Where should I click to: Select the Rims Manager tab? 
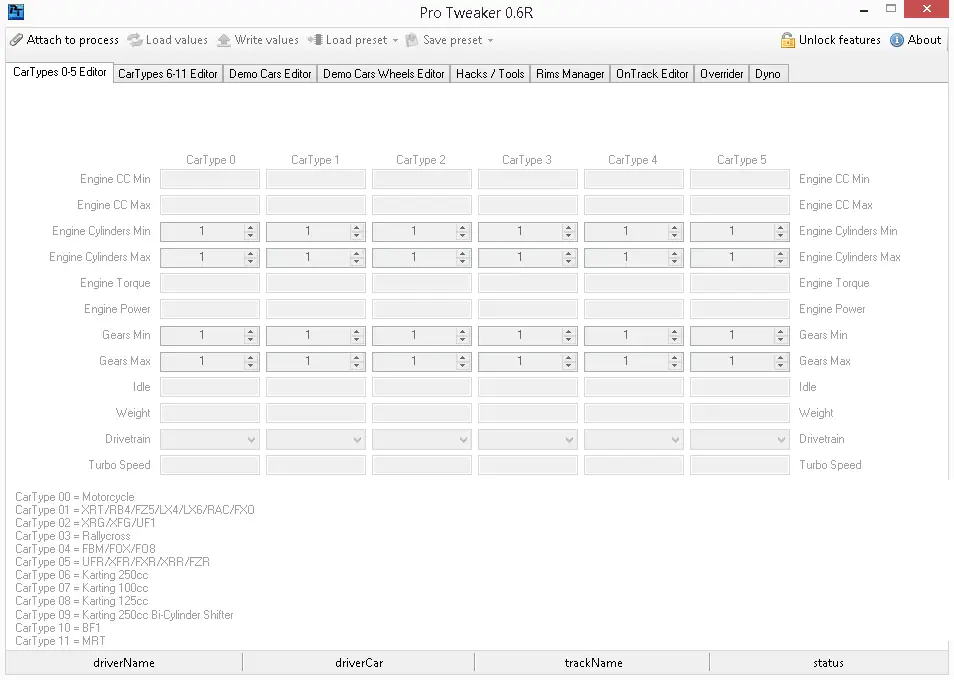[570, 74]
